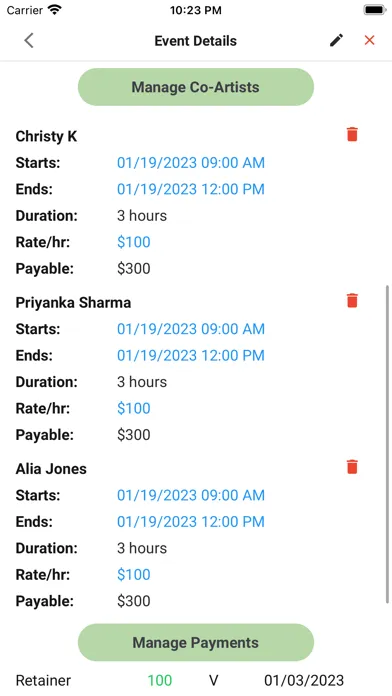Go back using the left chevron
392x696 pixels.
[x=29, y=40]
